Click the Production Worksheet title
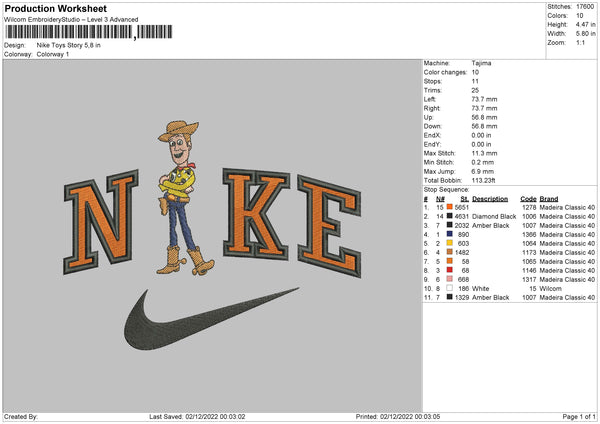This screenshot has height=424, width=600. click(x=55, y=8)
